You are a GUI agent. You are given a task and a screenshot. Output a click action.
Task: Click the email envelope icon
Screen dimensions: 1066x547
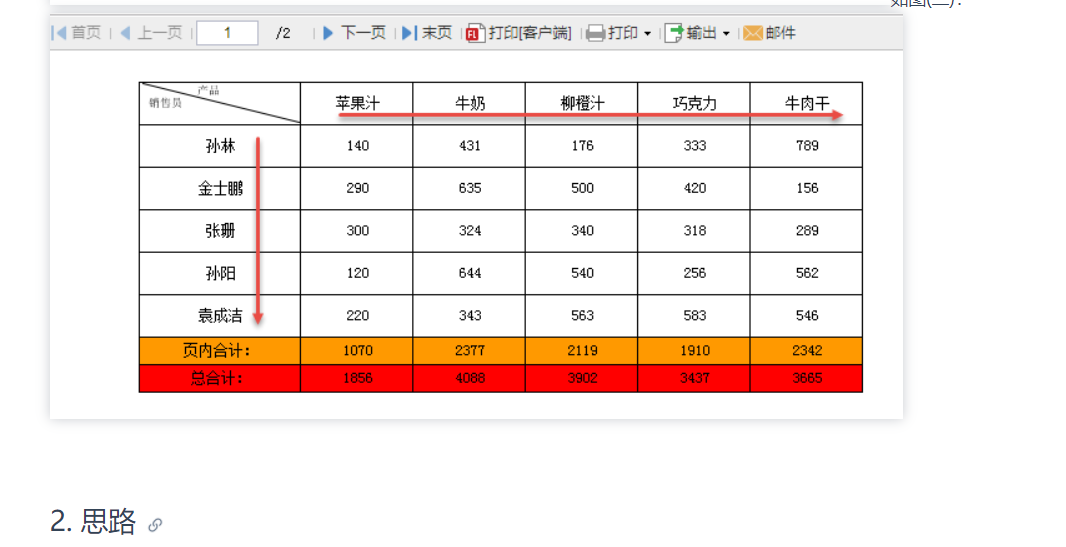tap(753, 33)
